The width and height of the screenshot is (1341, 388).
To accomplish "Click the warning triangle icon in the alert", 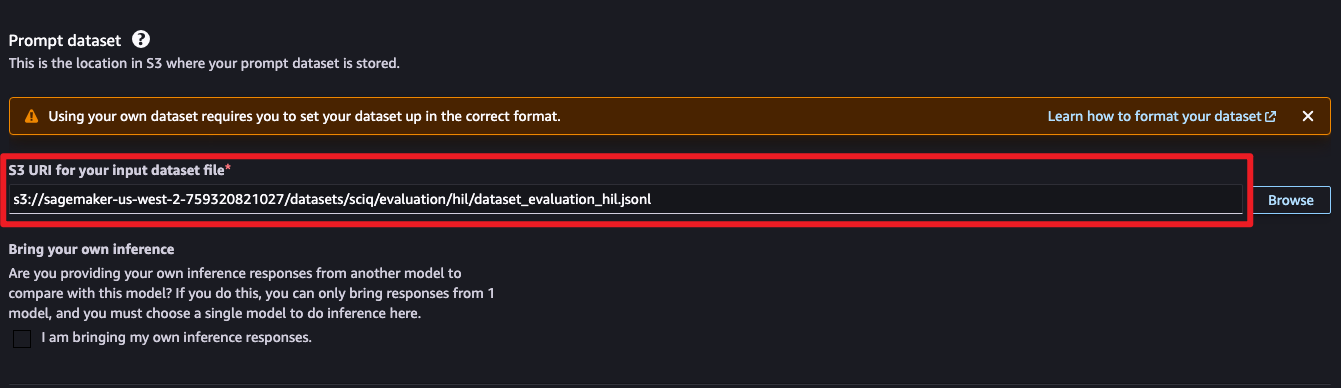I will point(30,117).
